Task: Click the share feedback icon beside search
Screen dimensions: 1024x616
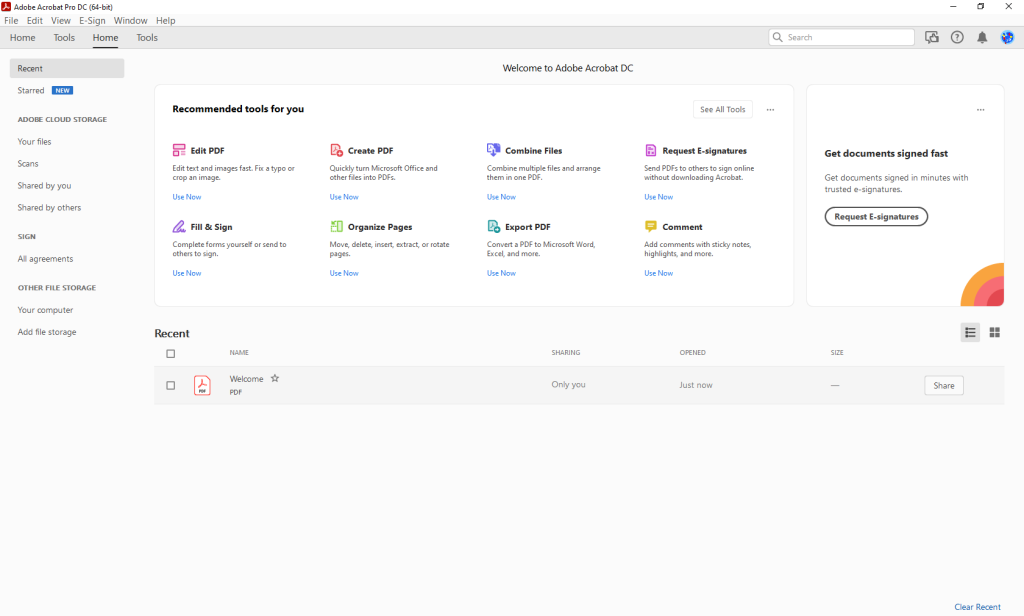Action: pos(932,37)
